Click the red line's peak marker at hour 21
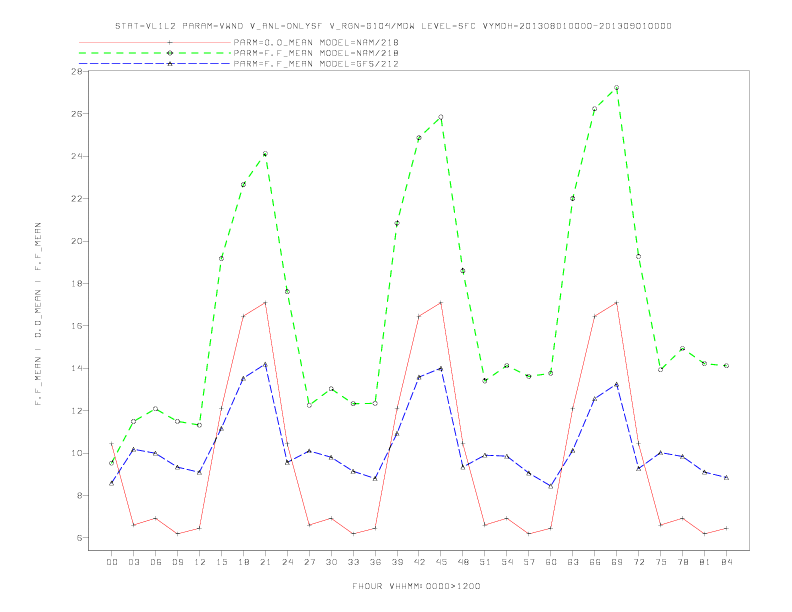This screenshot has width=792, height=612. [x=265, y=303]
